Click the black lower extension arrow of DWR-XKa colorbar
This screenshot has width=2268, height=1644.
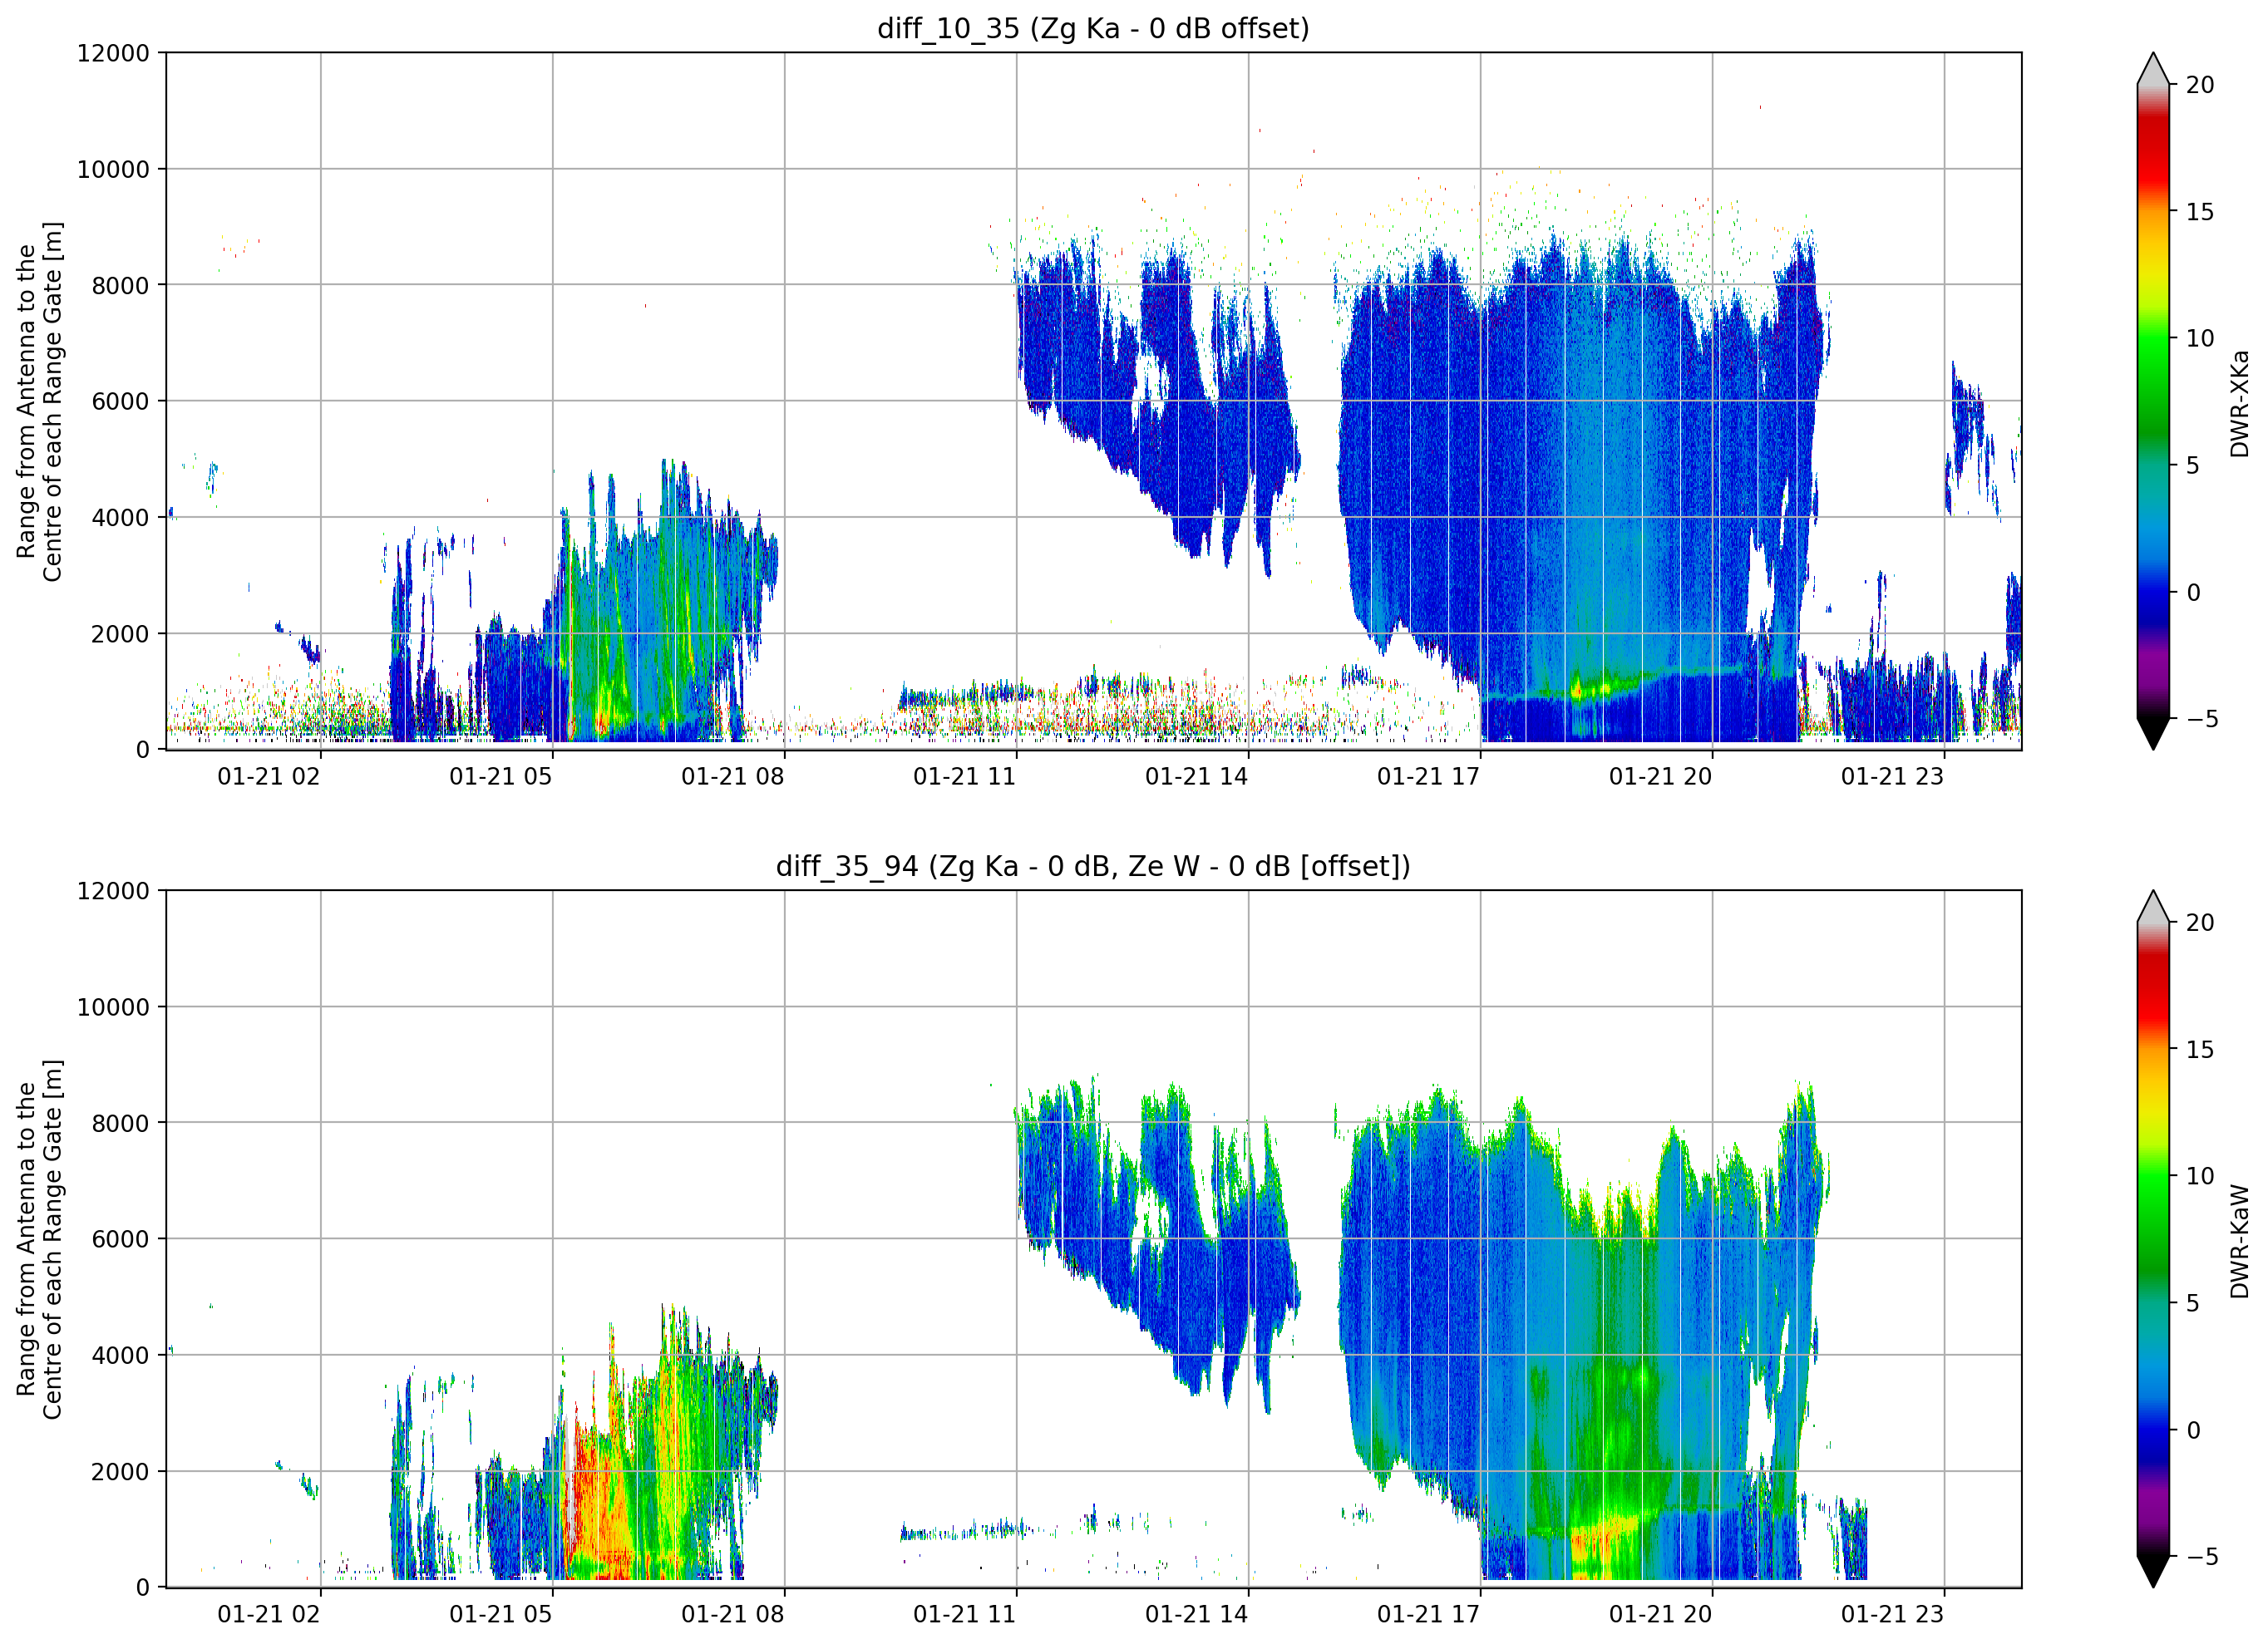click(x=2153, y=733)
